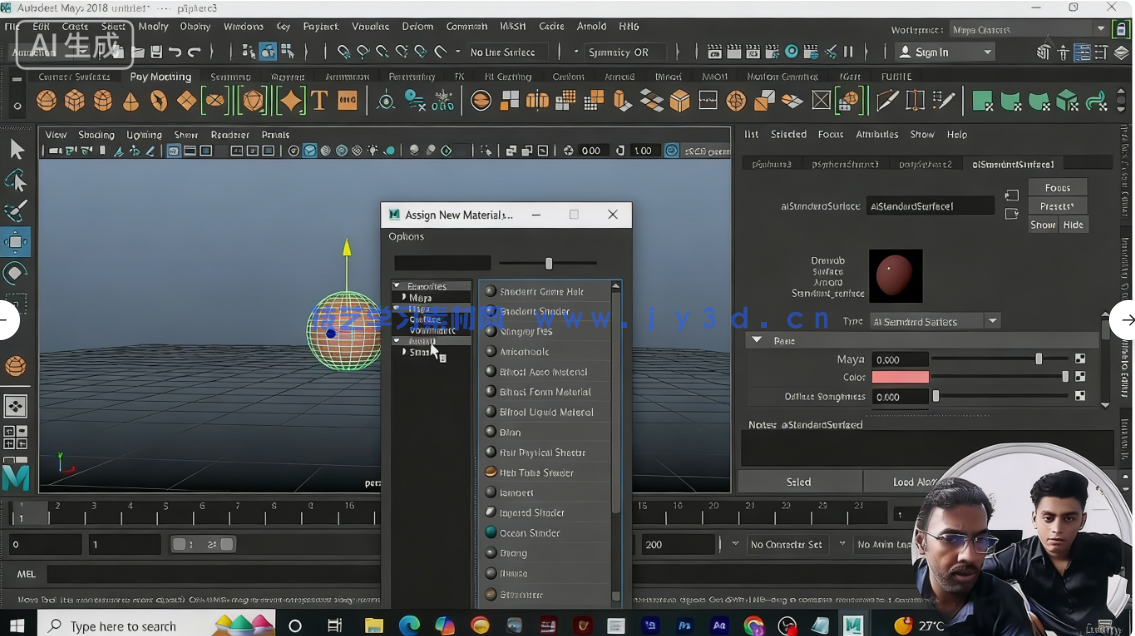Collapse the Base section disclosure triangle
The image size is (1135, 636).
(757, 341)
